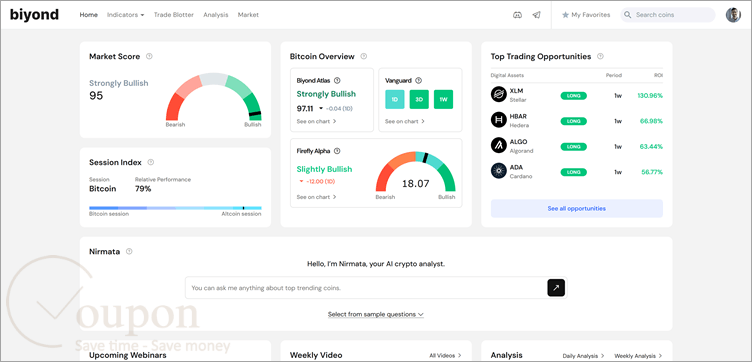Open Daily Analysis link
The height and width of the screenshot is (362, 752).
pyautogui.click(x=583, y=356)
